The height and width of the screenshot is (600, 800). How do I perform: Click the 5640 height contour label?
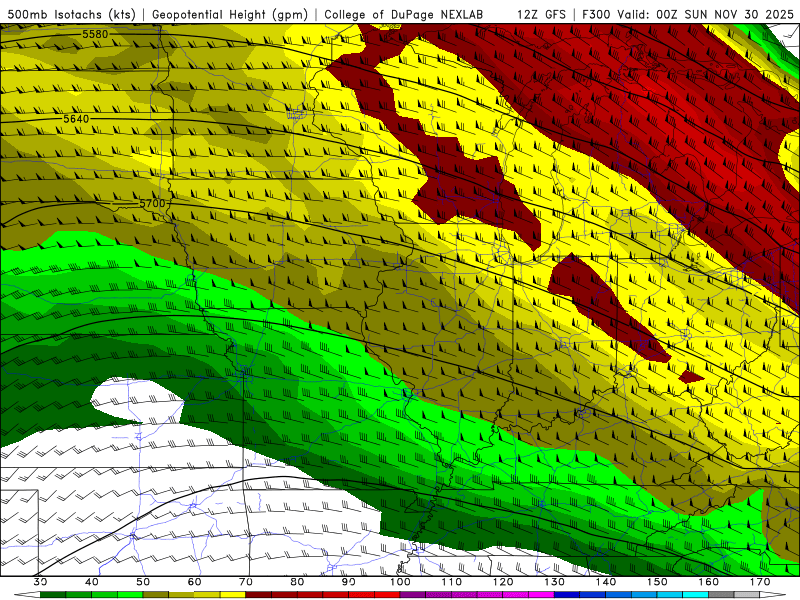(x=76, y=119)
